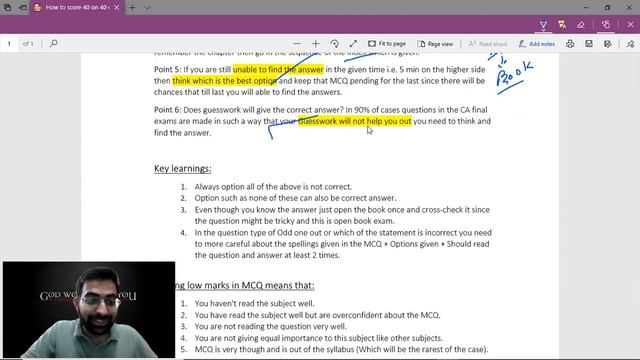Show tabs you've set aside
Screen dimensions: 640x360
coord(7,7)
